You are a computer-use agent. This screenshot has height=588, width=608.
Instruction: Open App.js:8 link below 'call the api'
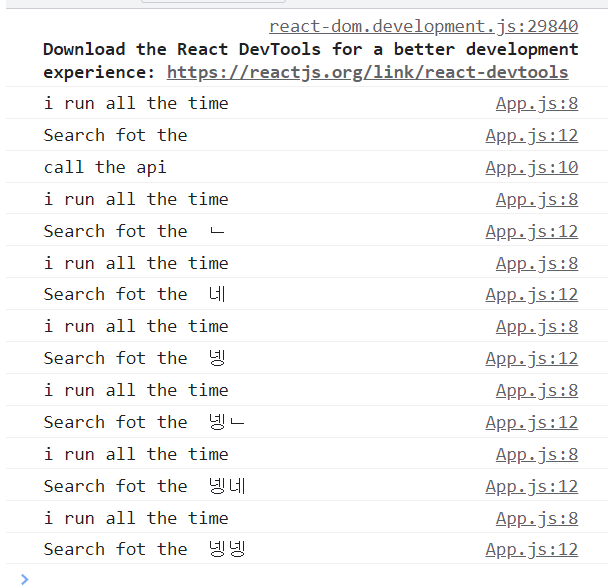pos(537,199)
